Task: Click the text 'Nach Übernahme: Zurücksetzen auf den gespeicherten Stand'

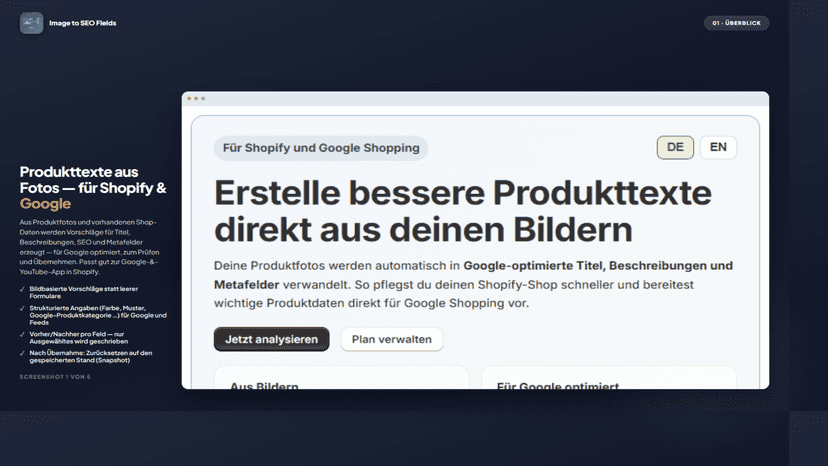Action: [x=91, y=357]
